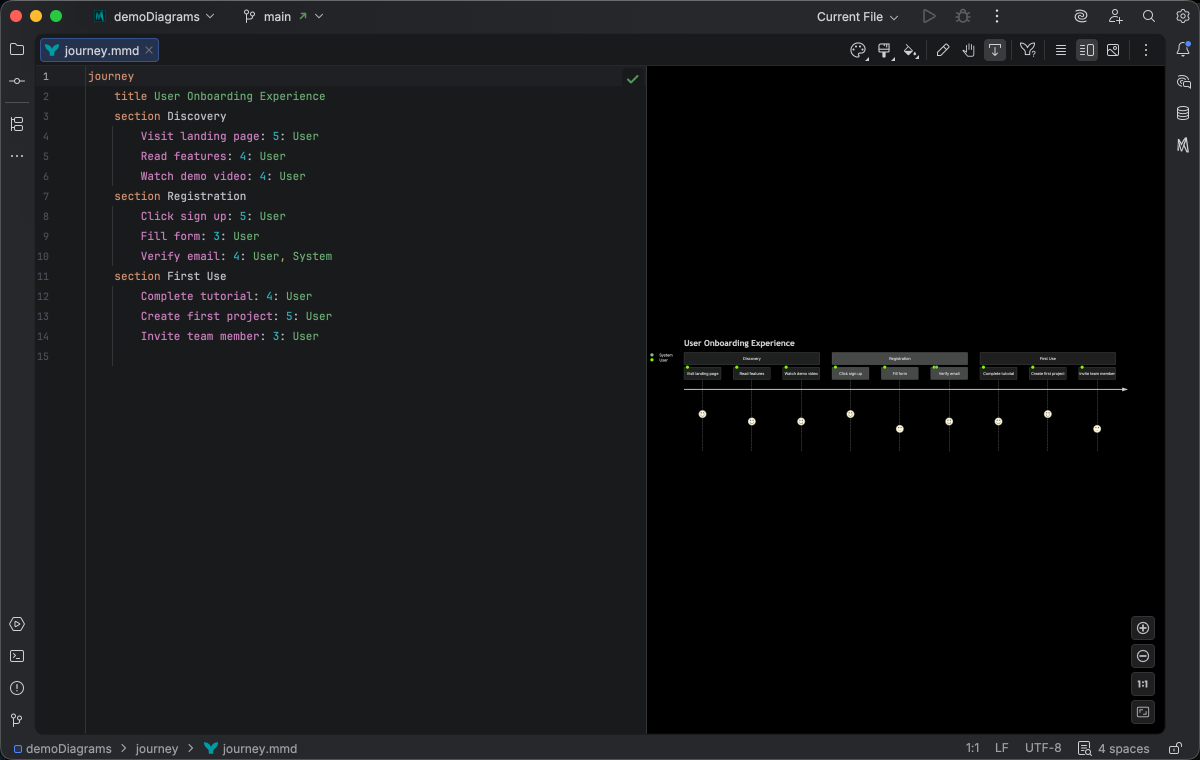Open editor toolbar more options menu
Viewport: 1200px width, 760px height.
click(1146, 50)
